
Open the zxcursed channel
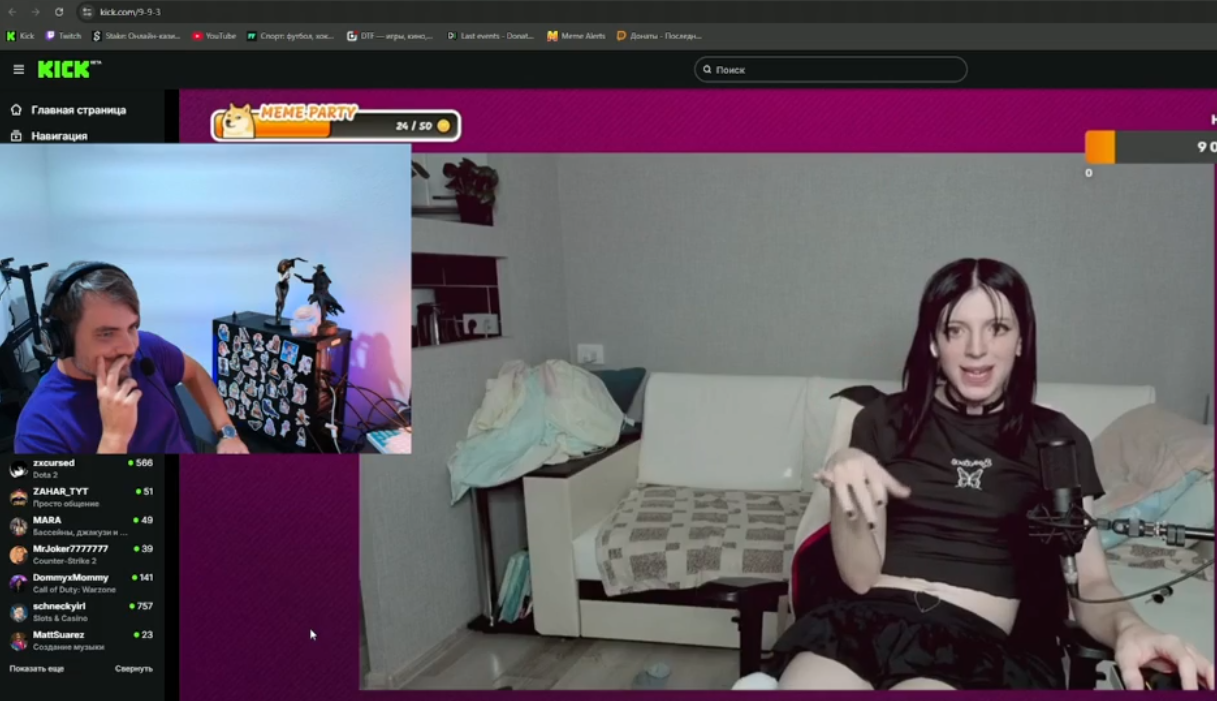(82, 468)
